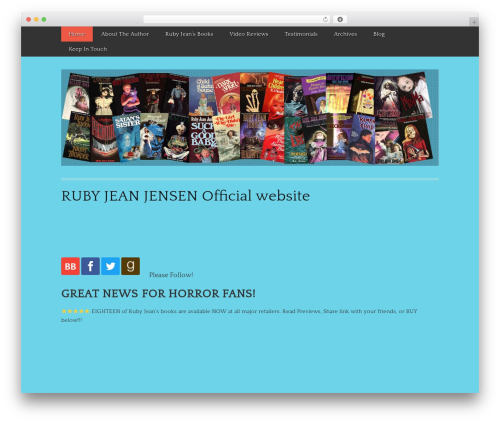The width and height of the screenshot is (500, 423).
Task: Visit the Facebook page icon
Action: coord(90,266)
